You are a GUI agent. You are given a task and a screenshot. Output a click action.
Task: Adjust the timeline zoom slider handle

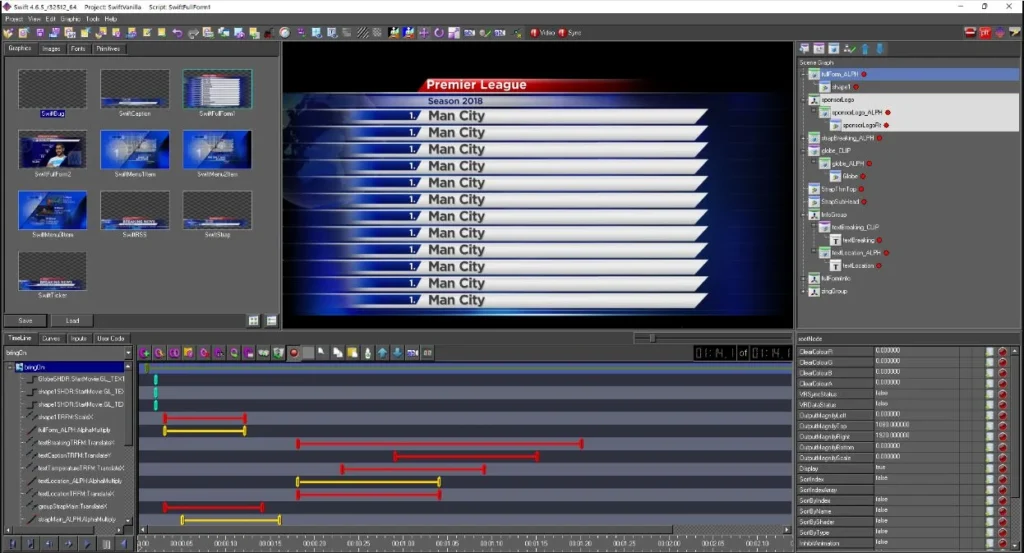[x=652, y=338]
